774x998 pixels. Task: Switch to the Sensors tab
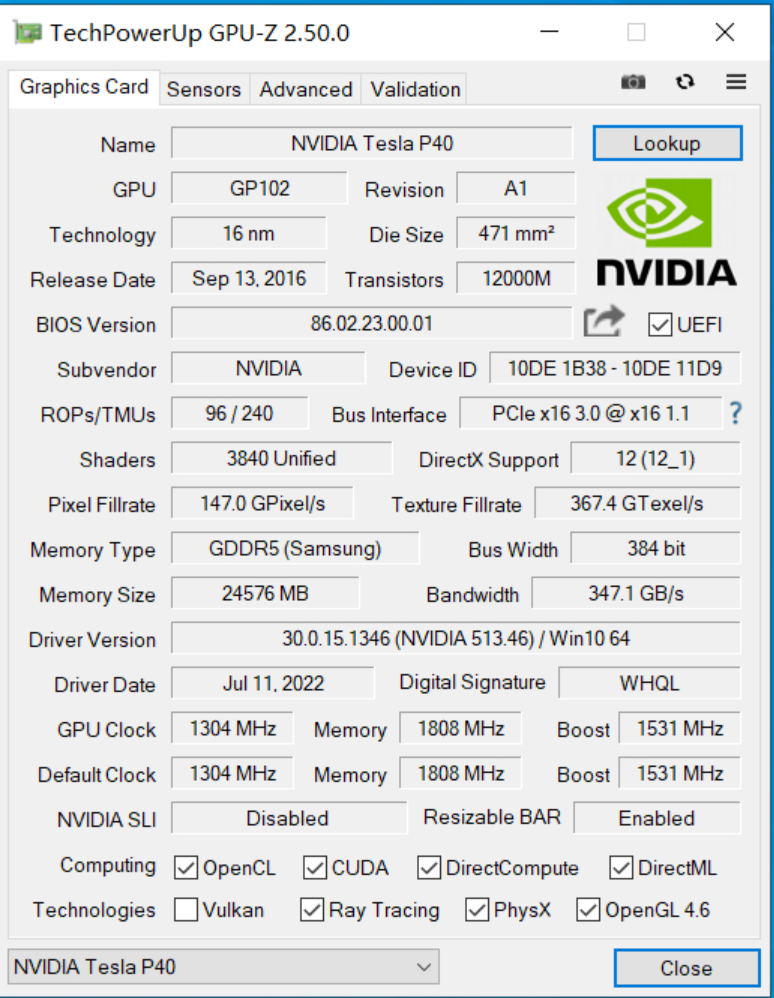coord(204,89)
